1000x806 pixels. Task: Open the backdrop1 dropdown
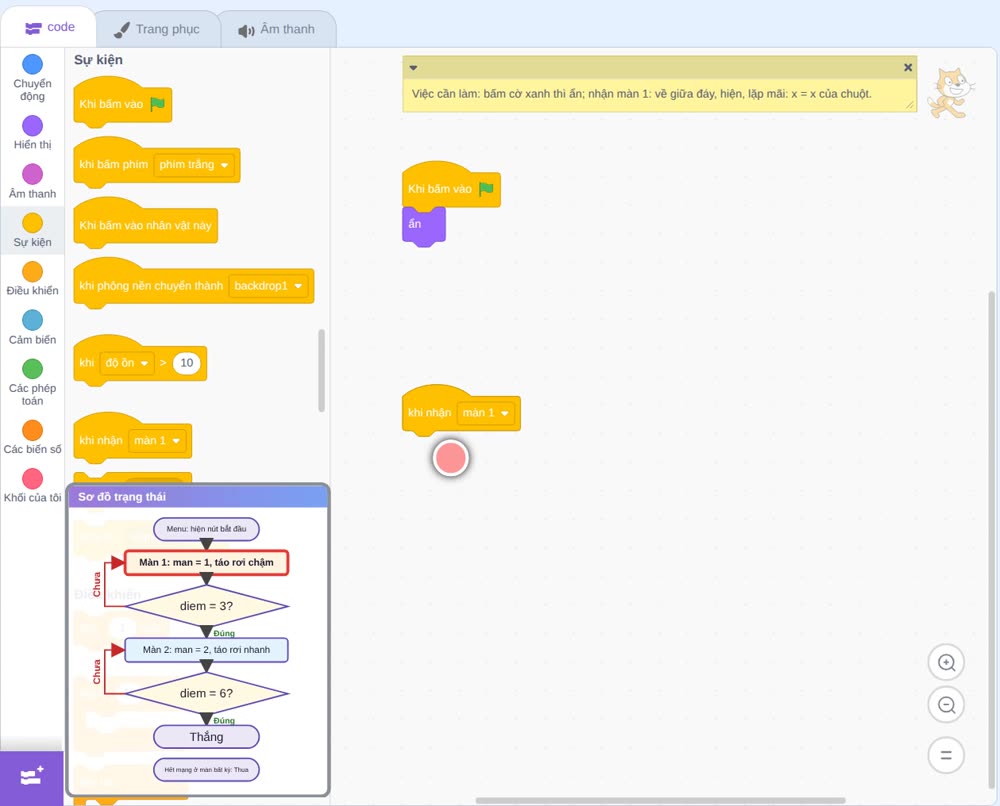268,286
